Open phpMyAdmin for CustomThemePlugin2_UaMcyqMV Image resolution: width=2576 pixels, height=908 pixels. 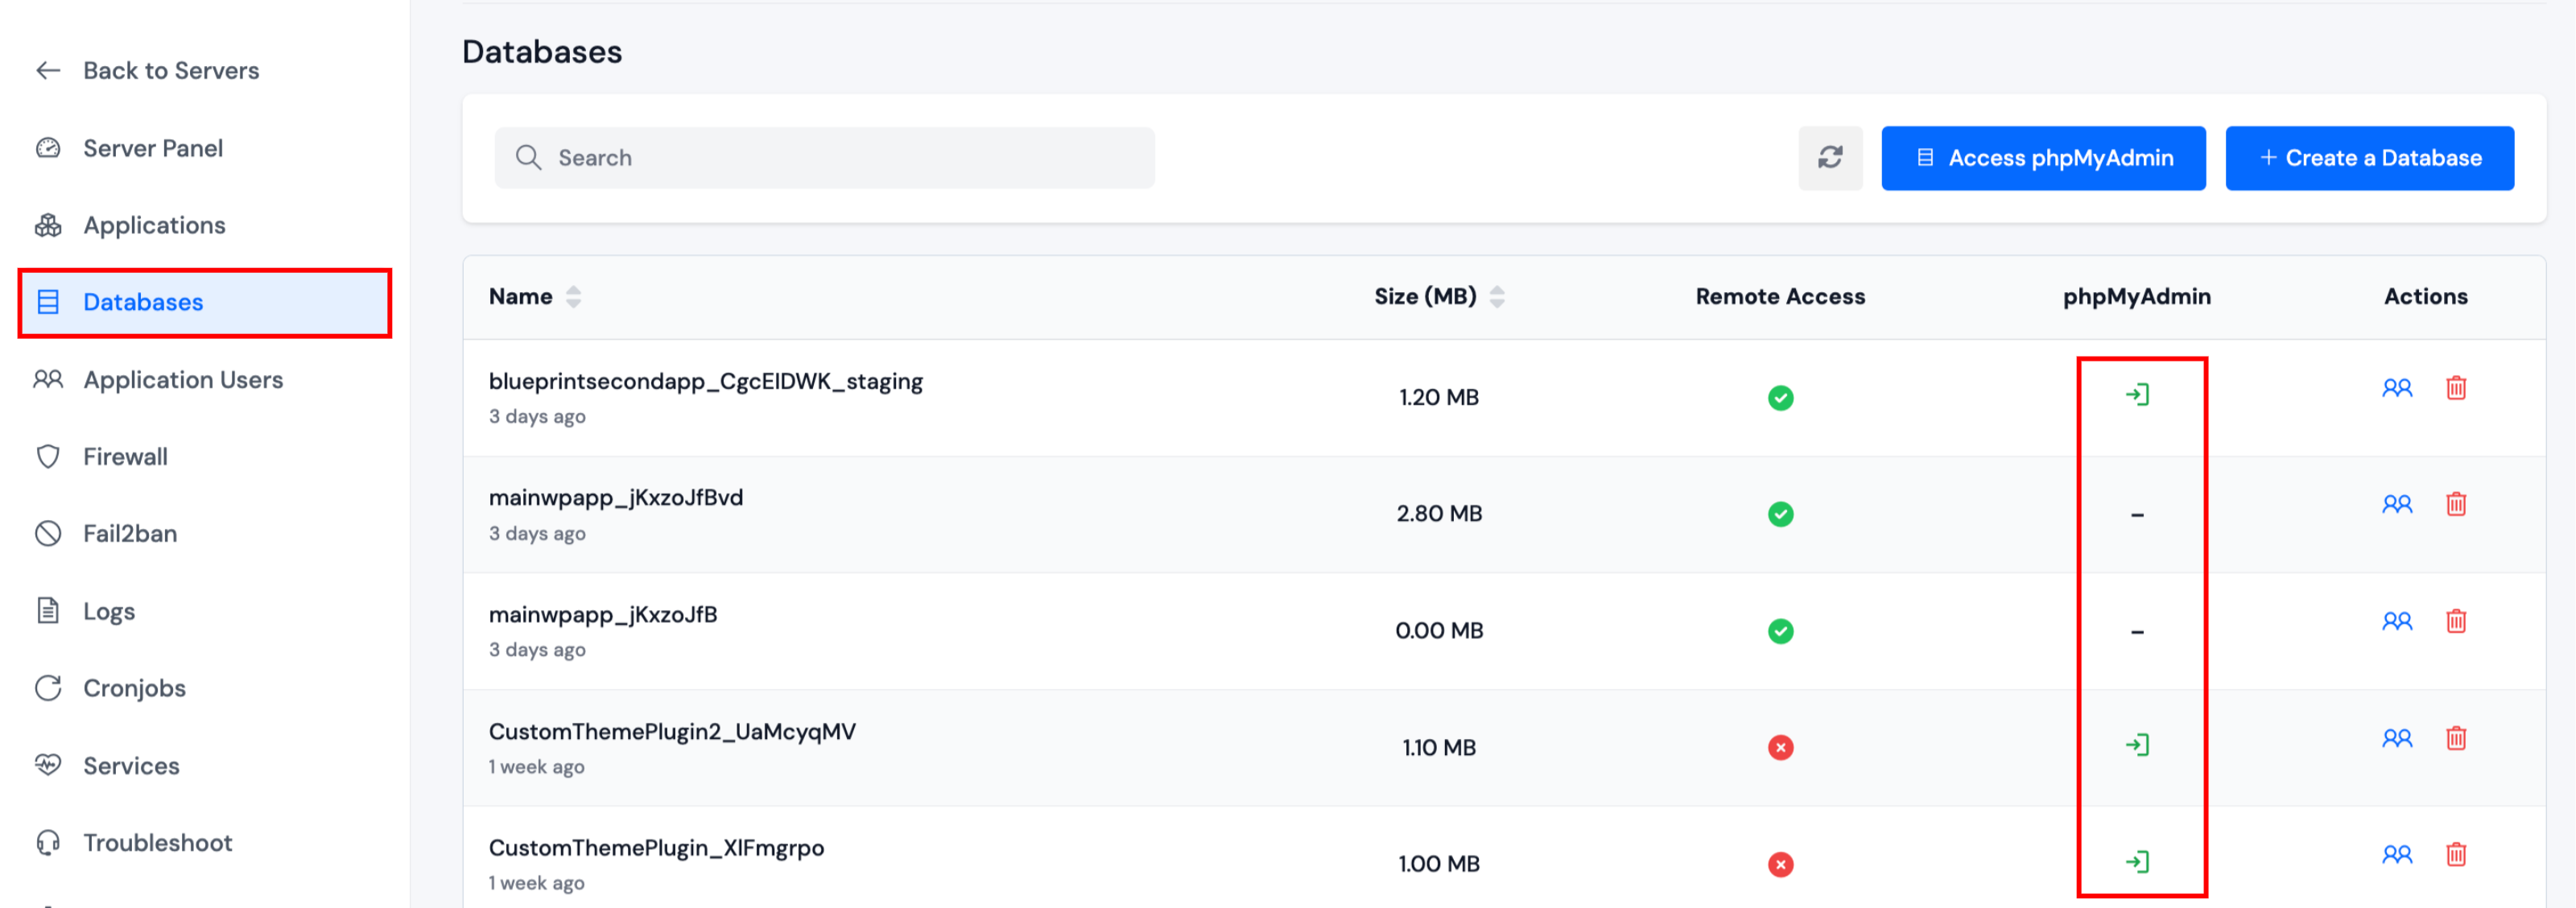(x=2137, y=745)
